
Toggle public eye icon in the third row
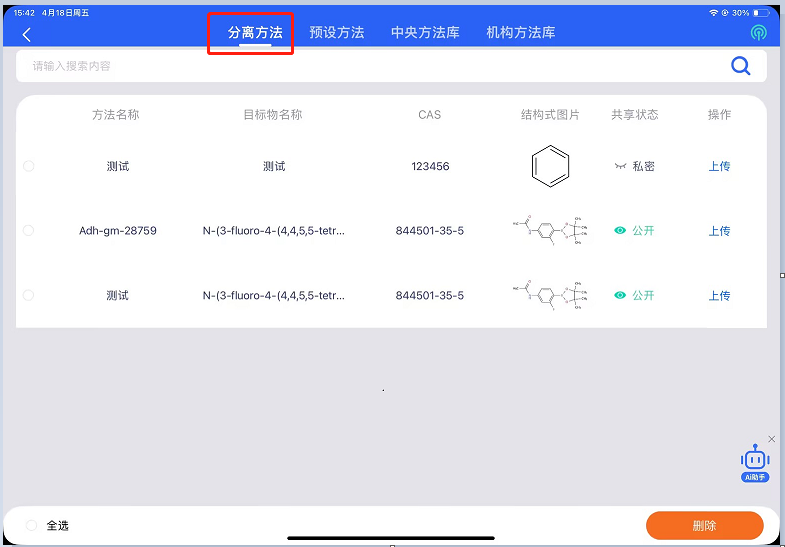[x=620, y=296]
